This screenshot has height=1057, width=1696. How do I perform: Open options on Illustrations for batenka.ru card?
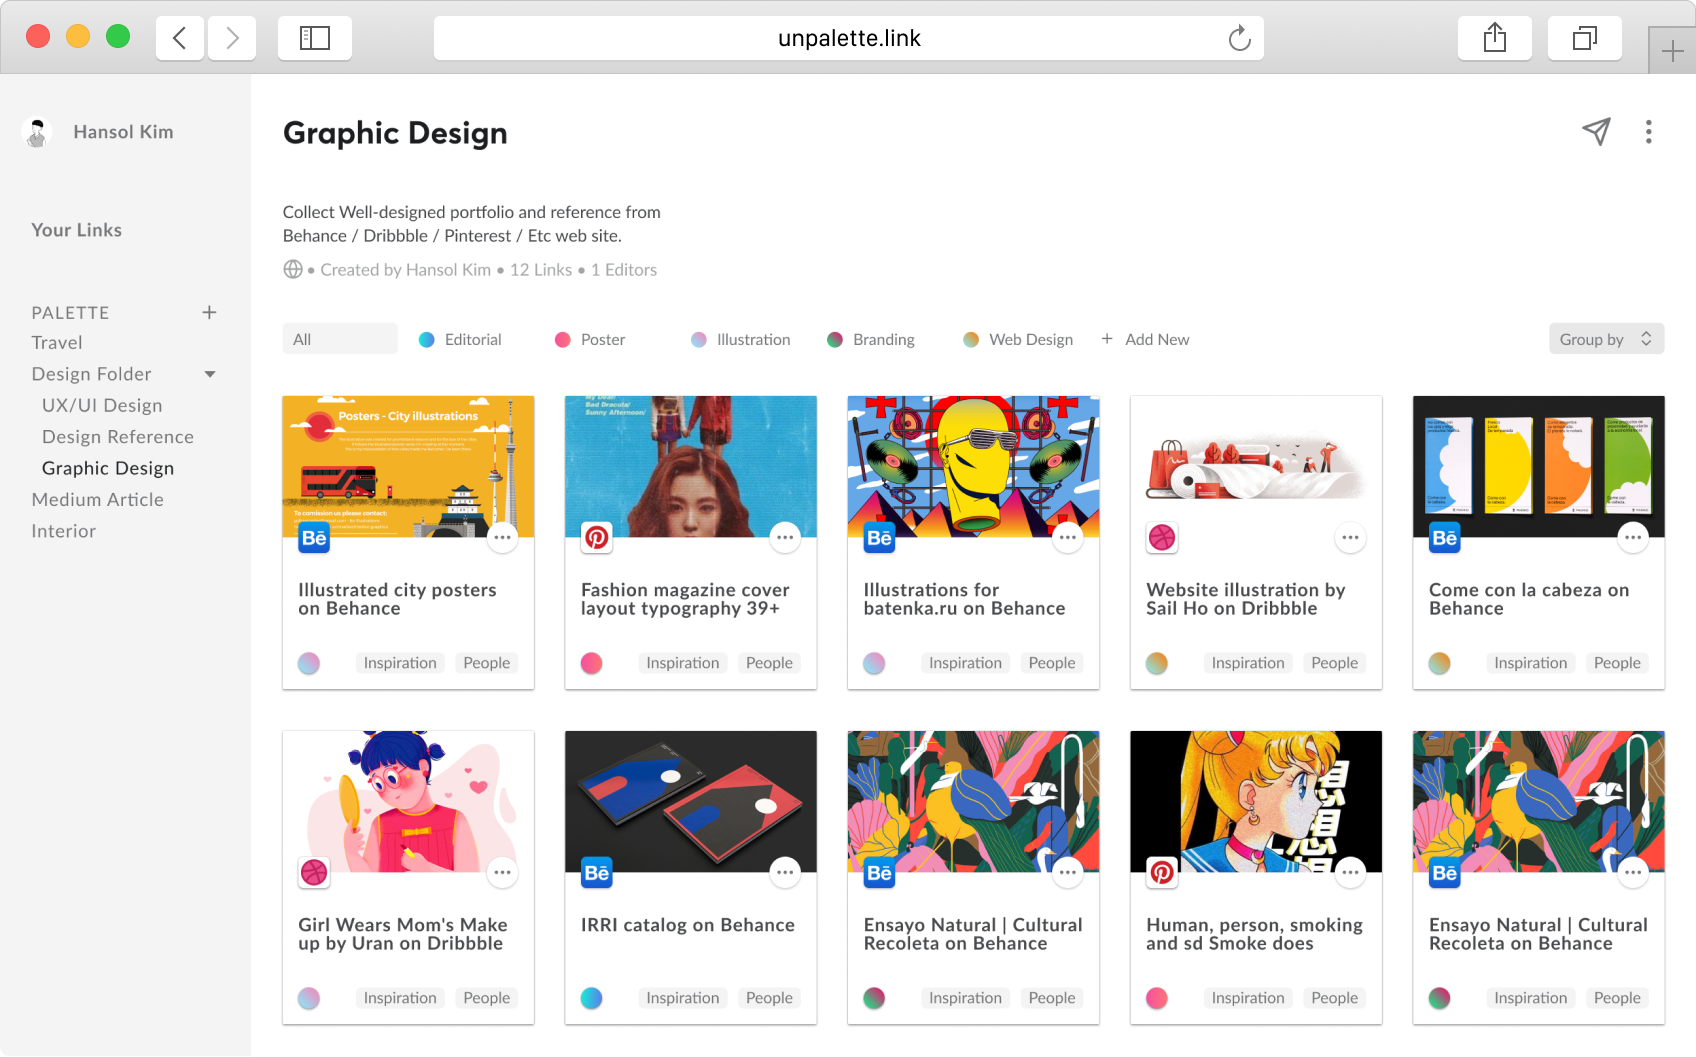coord(1068,538)
